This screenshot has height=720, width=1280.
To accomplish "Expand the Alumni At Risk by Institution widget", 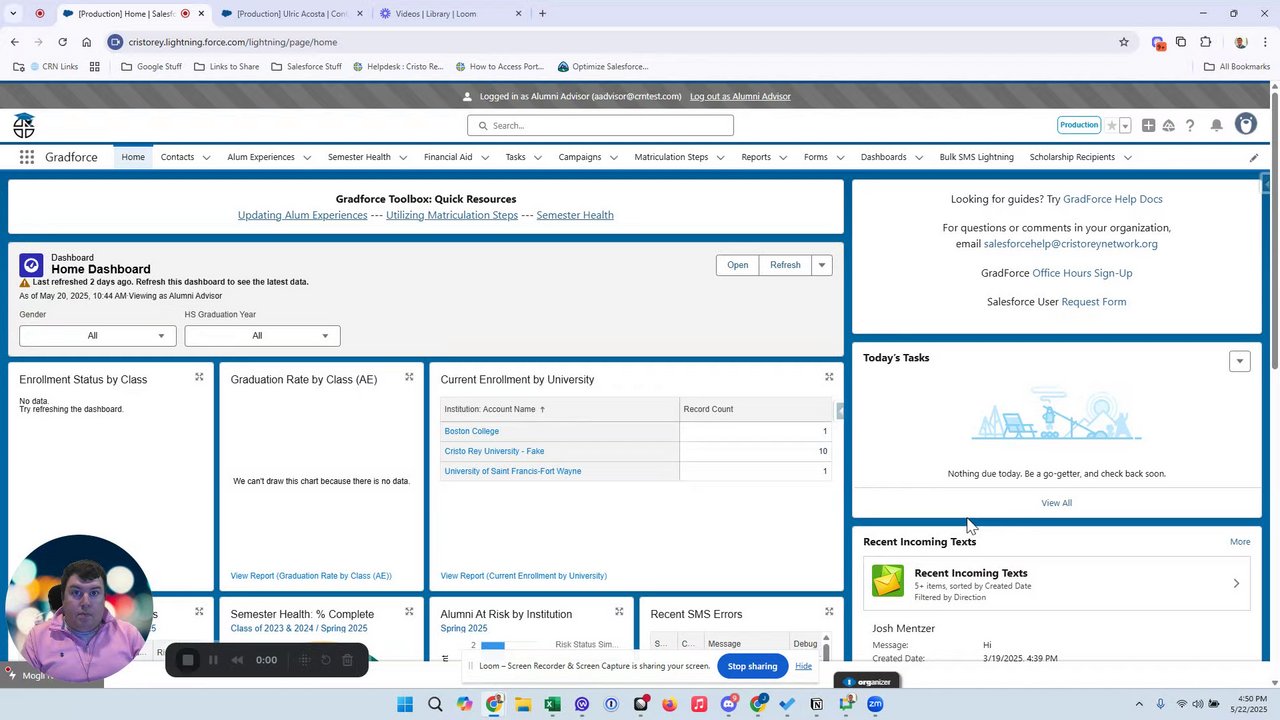I will 619,611.
